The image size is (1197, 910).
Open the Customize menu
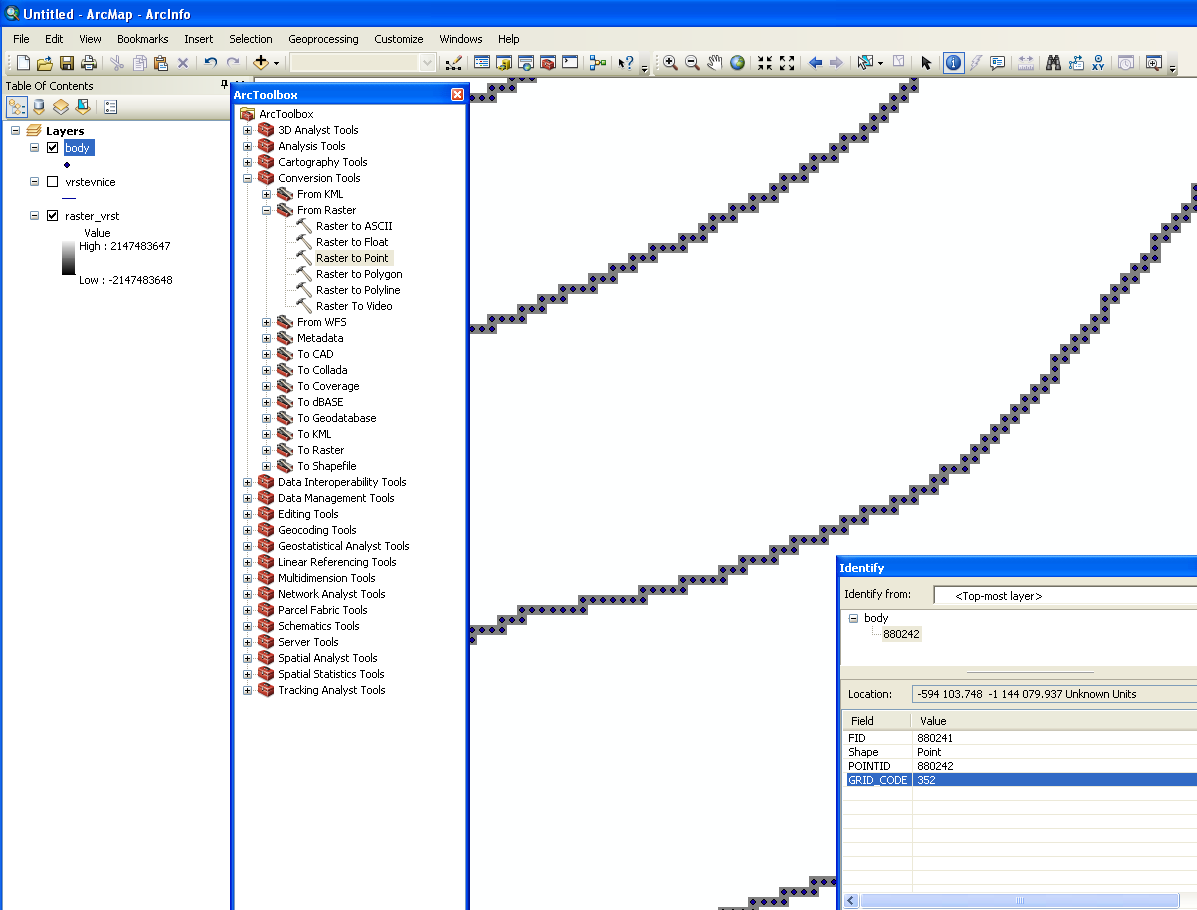(398, 39)
